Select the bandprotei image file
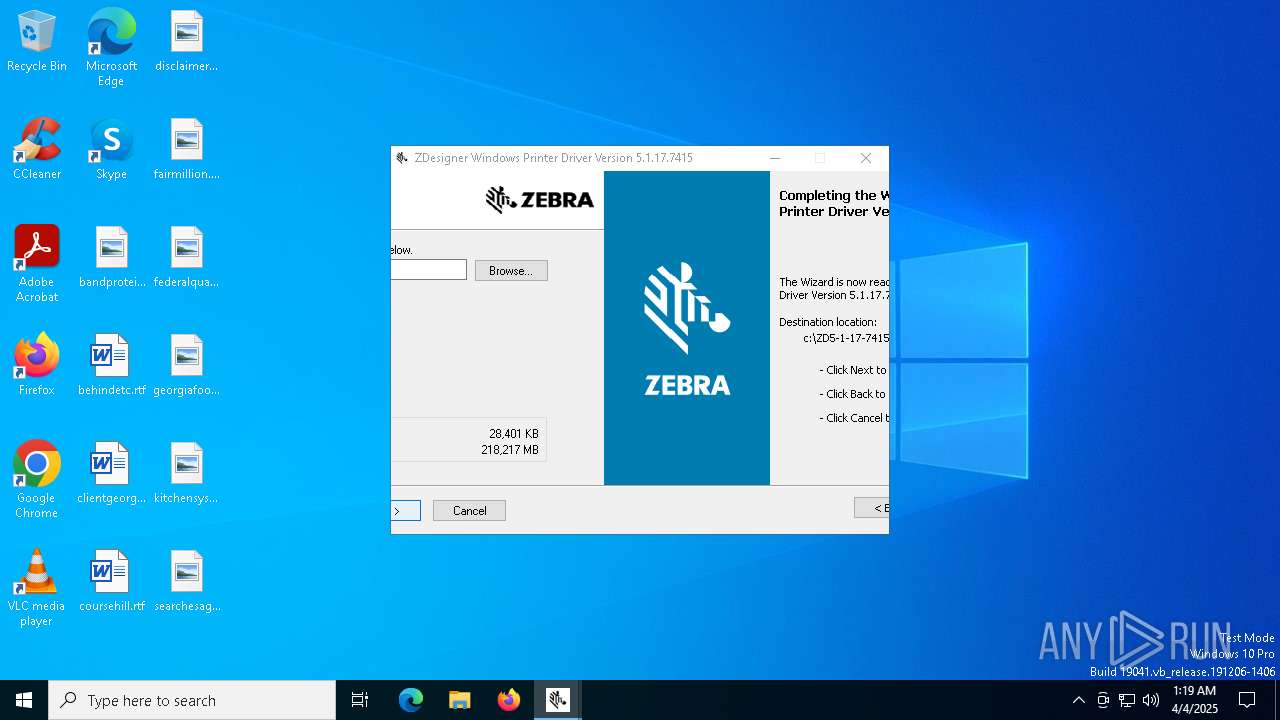This screenshot has height=720, width=1280. (x=112, y=258)
